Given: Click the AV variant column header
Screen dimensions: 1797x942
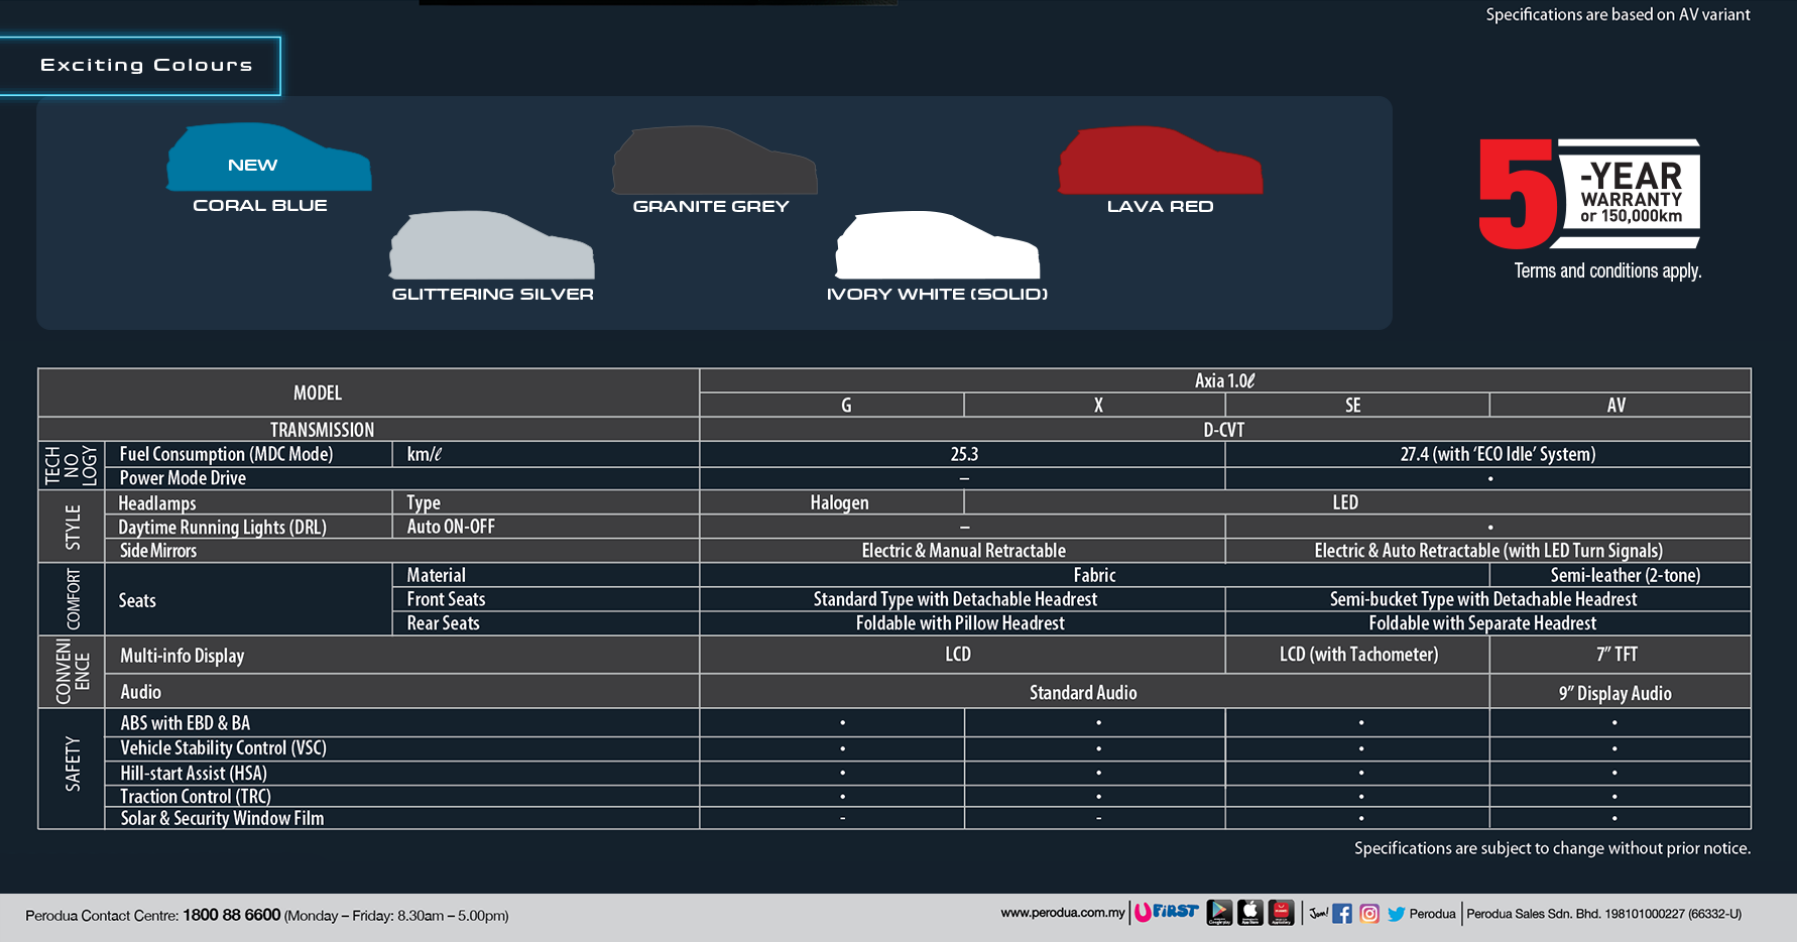Looking at the screenshot, I should pos(1616,405).
